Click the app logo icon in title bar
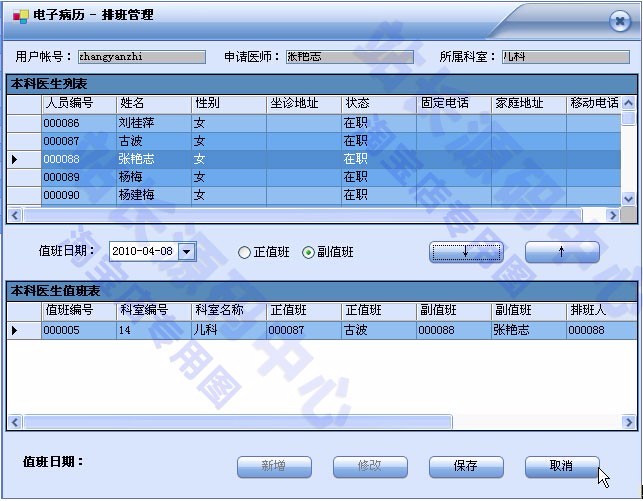Screen dimensions: 643x501 point(19,16)
